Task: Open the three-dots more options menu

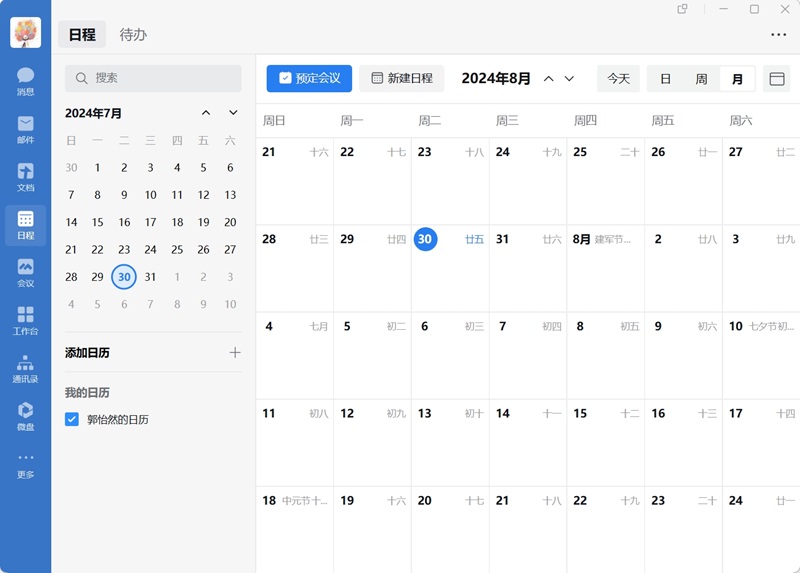Action: click(778, 35)
